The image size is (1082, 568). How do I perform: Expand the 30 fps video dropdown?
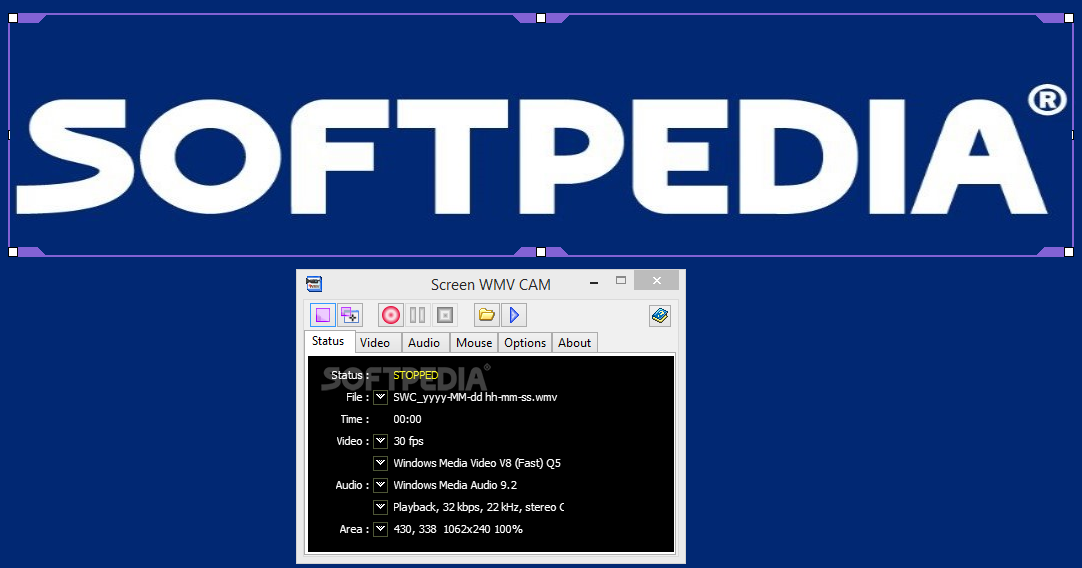coord(380,441)
